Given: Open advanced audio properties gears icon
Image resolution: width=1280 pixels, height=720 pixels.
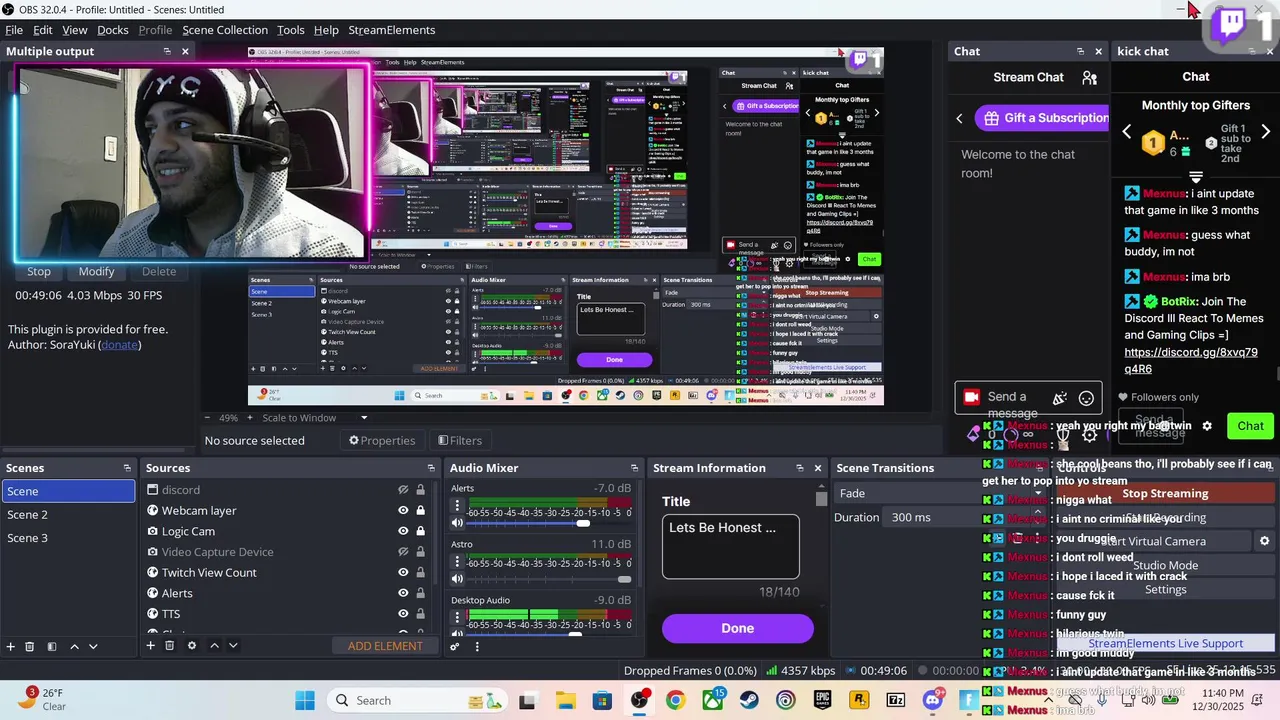Looking at the screenshot, I should pos(455,647).
